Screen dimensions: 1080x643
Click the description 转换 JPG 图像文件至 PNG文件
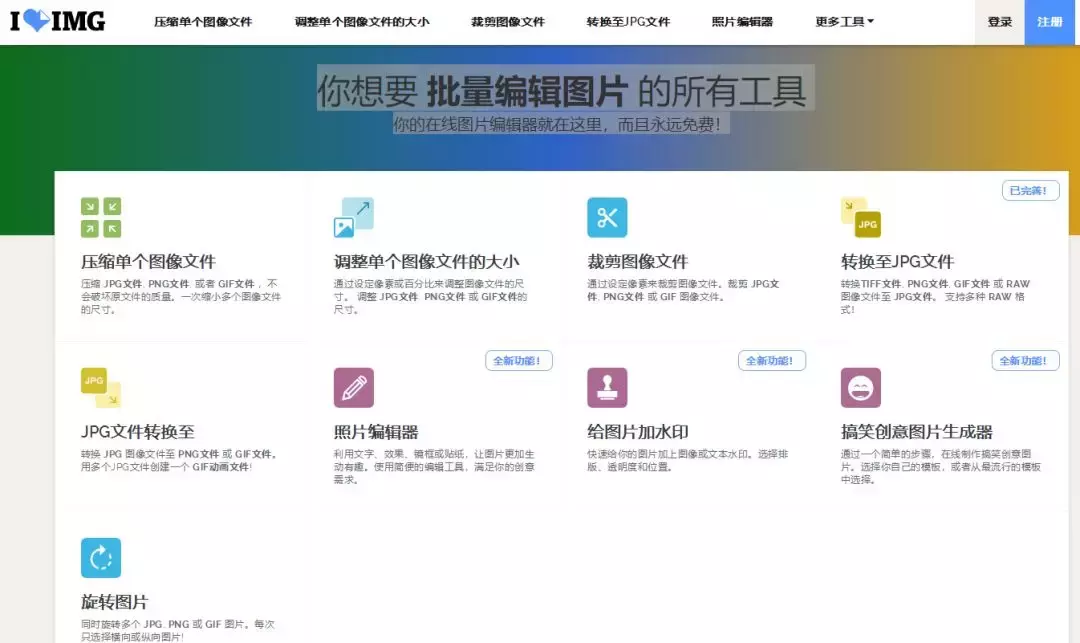(x=178, y=460)
